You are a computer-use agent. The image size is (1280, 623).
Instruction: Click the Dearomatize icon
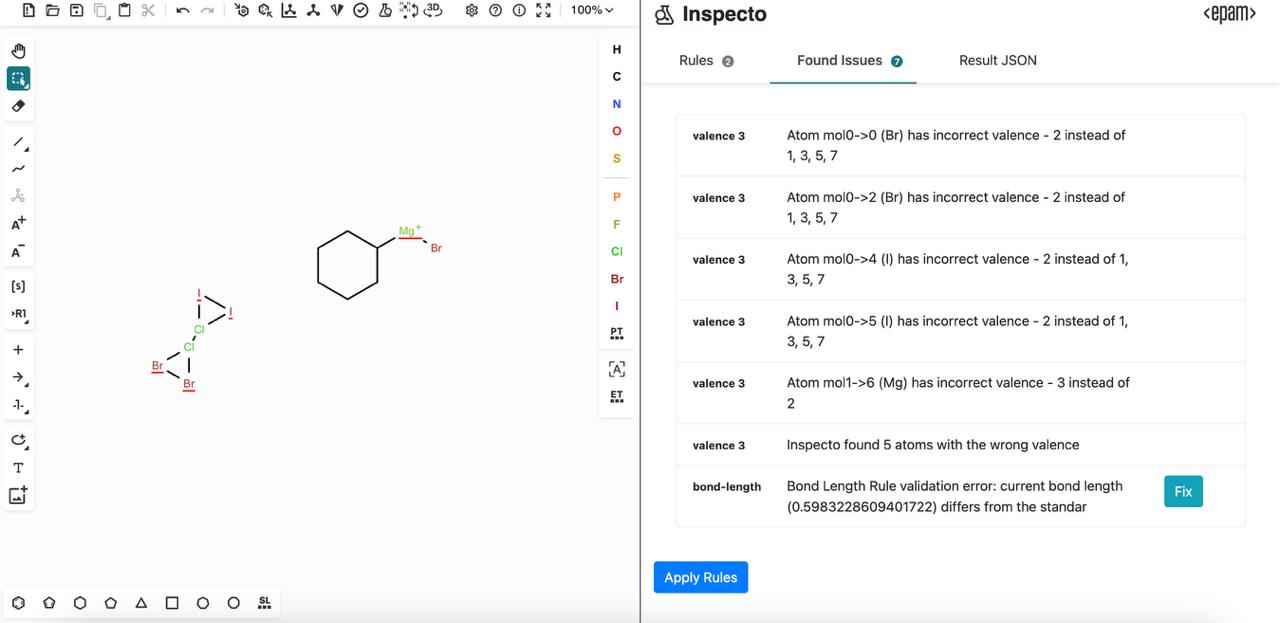tap(265, 10)
